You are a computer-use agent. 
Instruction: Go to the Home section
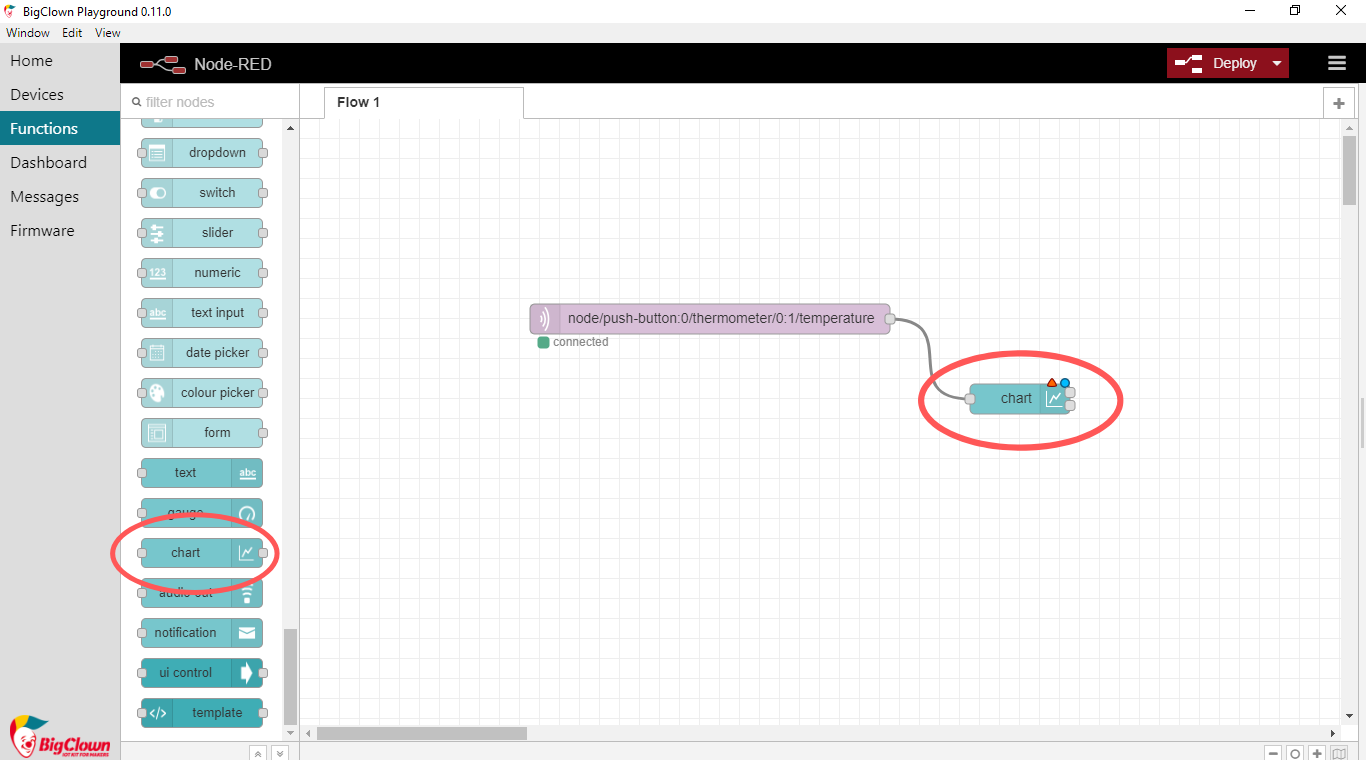[60, 61]
